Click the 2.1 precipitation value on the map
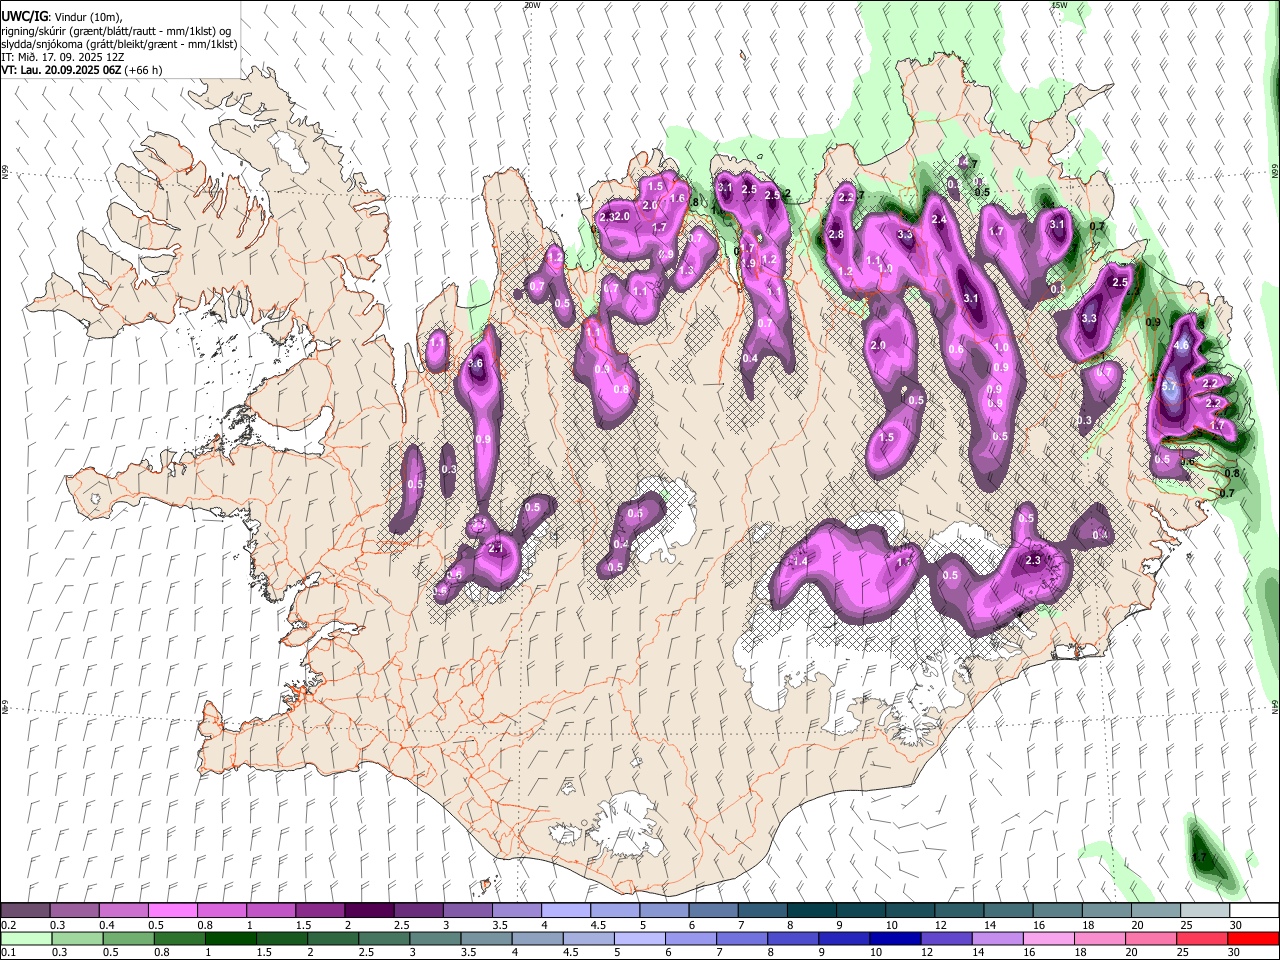Image resolution: width=1280 pixels, height=960 pixels. point(496,548)
